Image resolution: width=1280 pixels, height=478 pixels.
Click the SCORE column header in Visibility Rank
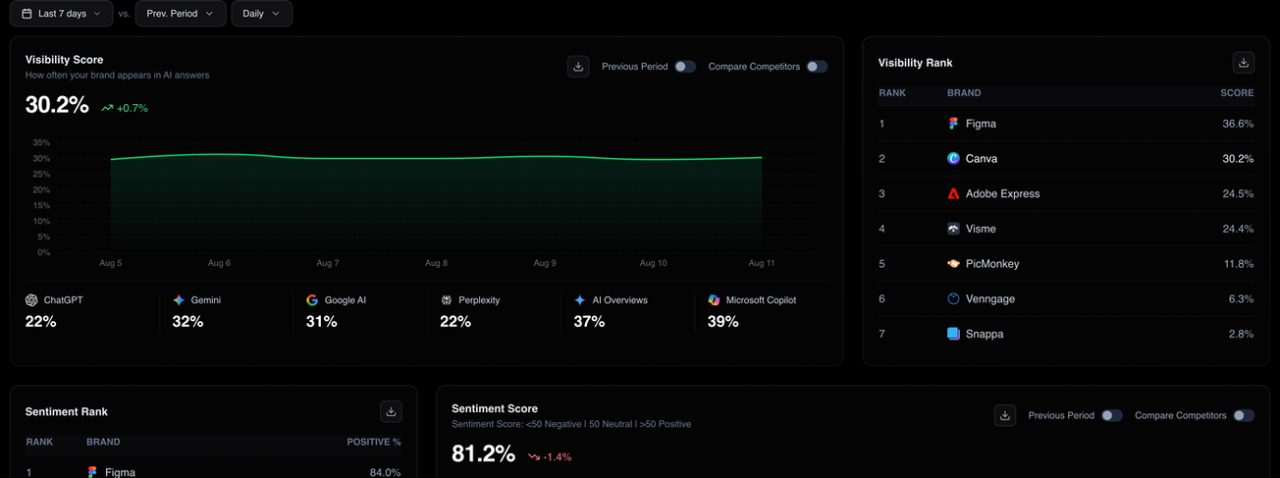point(1237,93)
